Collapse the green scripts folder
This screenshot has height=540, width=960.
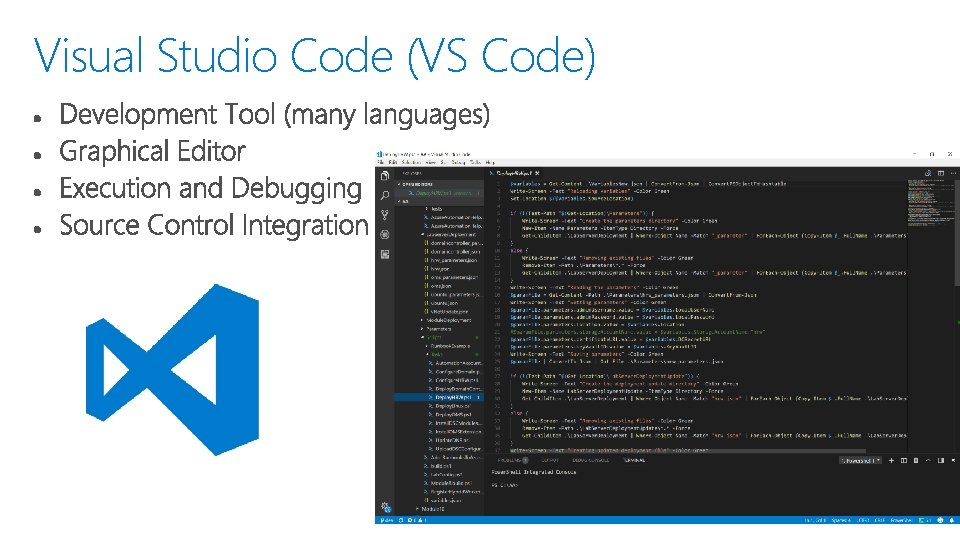click(x=432, y=337)
